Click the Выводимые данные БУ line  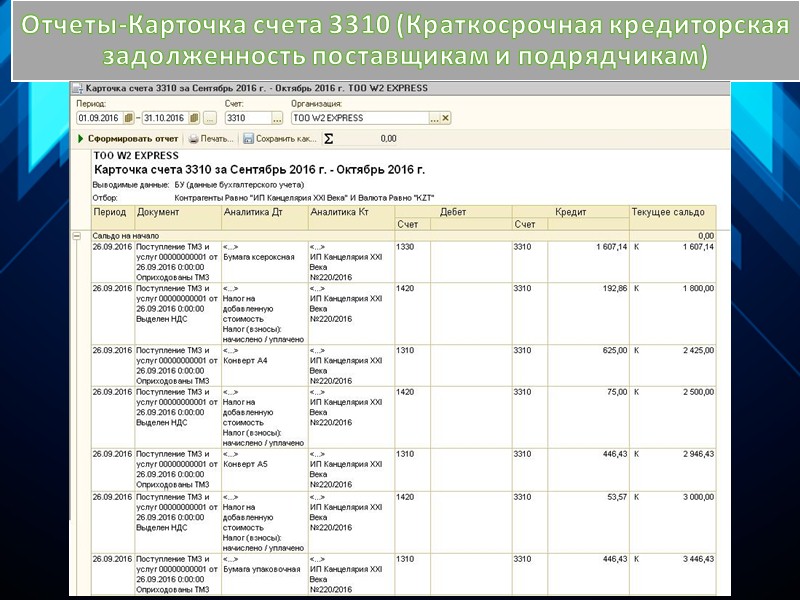pyautogui.click(x=198, y=185)
